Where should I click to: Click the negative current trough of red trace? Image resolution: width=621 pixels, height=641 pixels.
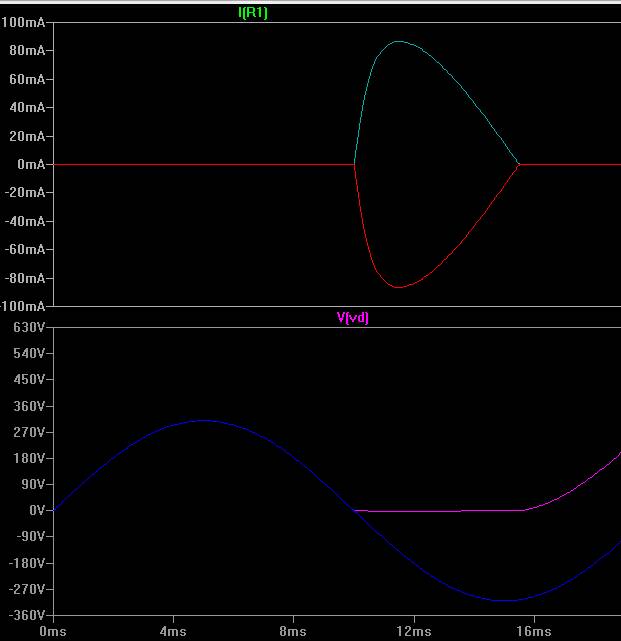point(399,287)
